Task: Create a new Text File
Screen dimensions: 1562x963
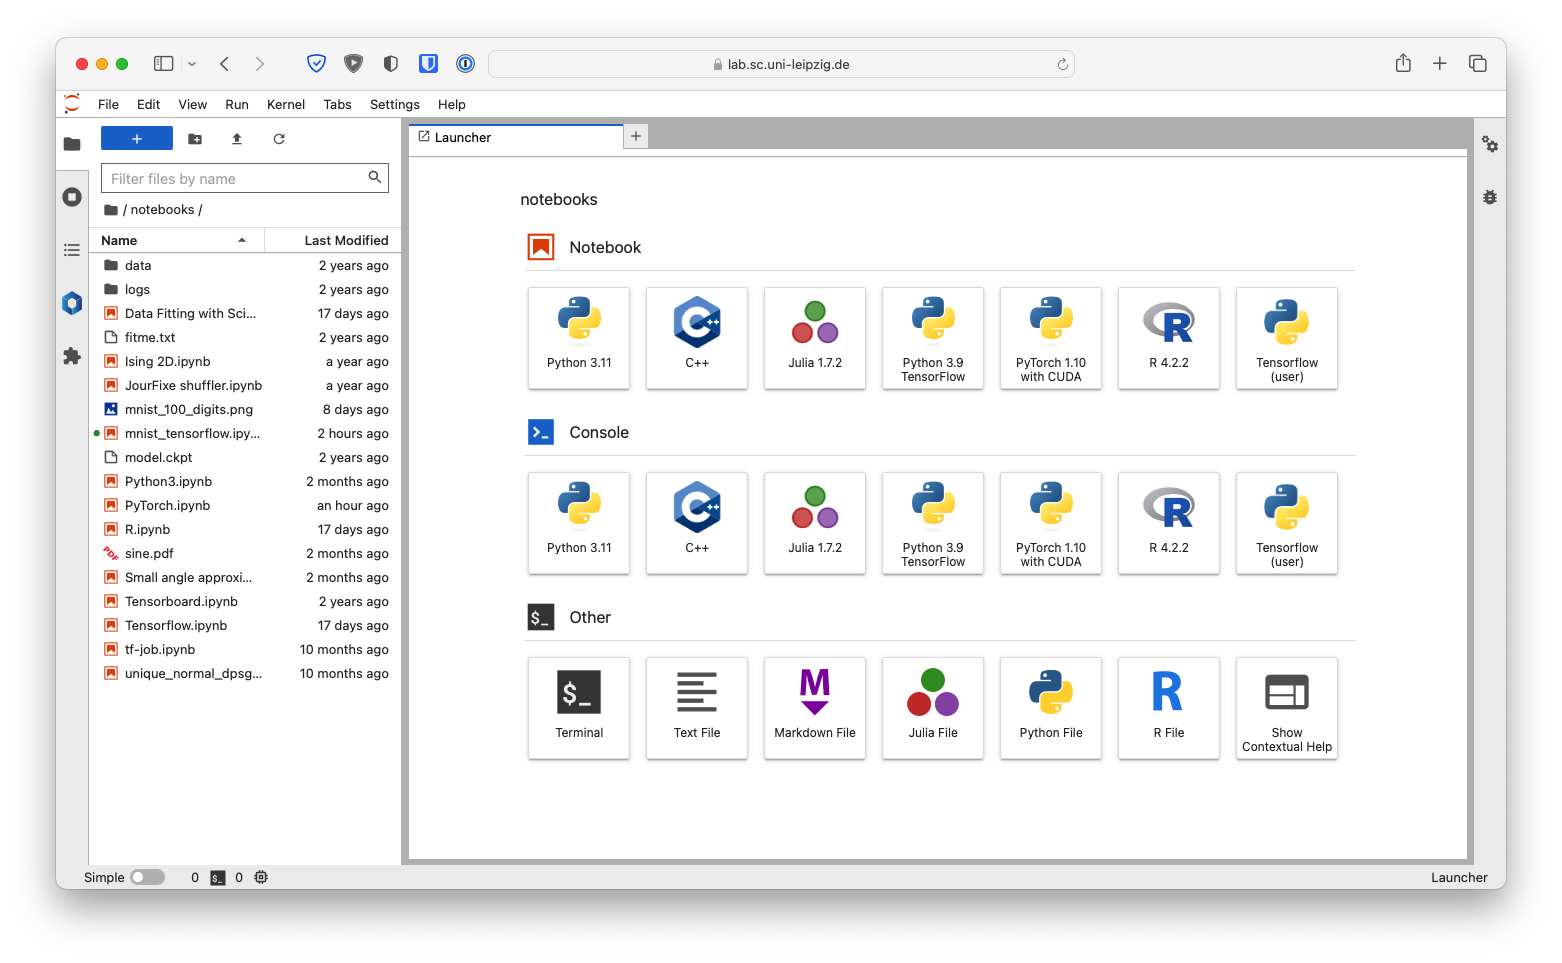Action: (697, 708)
